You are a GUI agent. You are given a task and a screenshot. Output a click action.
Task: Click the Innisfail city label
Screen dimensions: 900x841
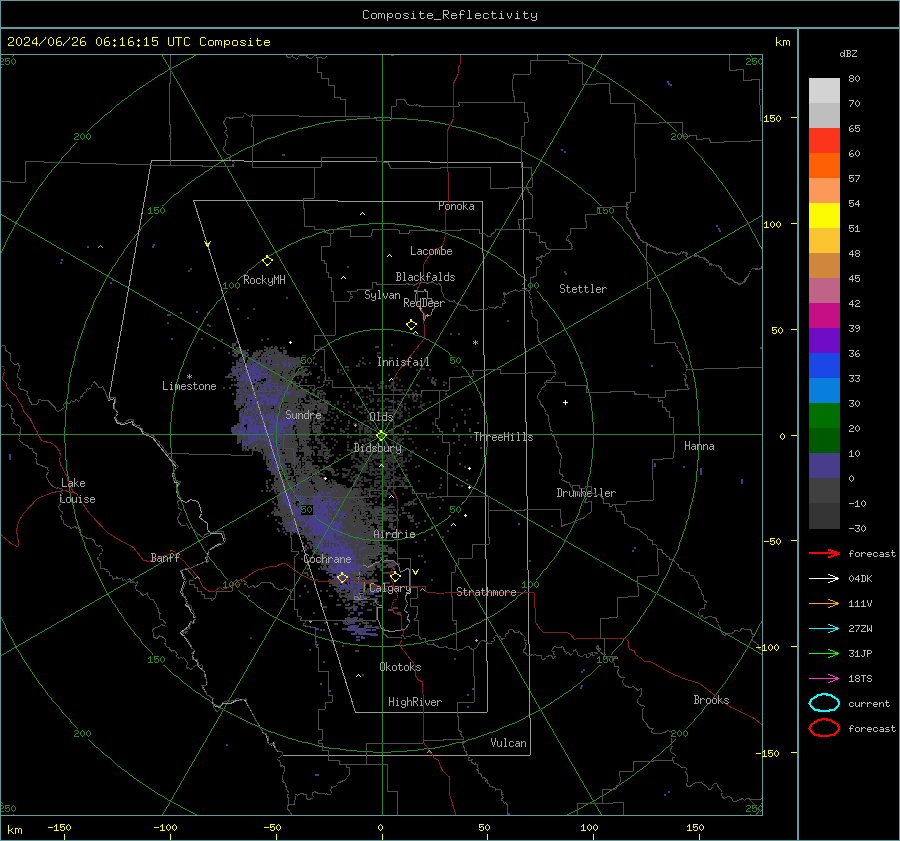[x=403, y=362]
